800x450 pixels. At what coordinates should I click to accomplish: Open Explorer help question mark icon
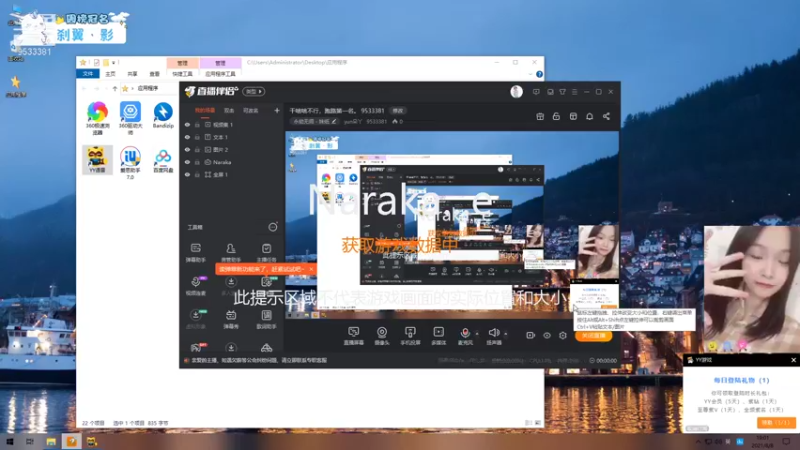539,74
